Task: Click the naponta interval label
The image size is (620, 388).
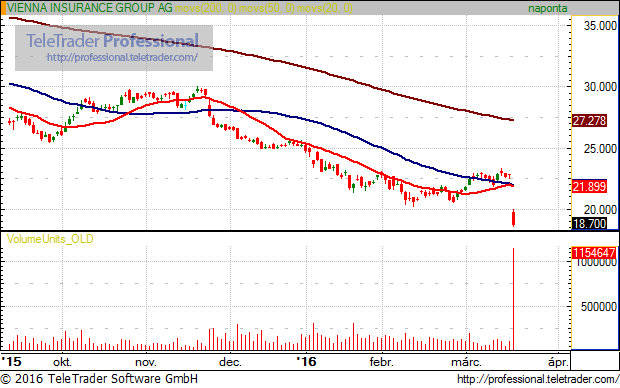Action: coord(548,8)
